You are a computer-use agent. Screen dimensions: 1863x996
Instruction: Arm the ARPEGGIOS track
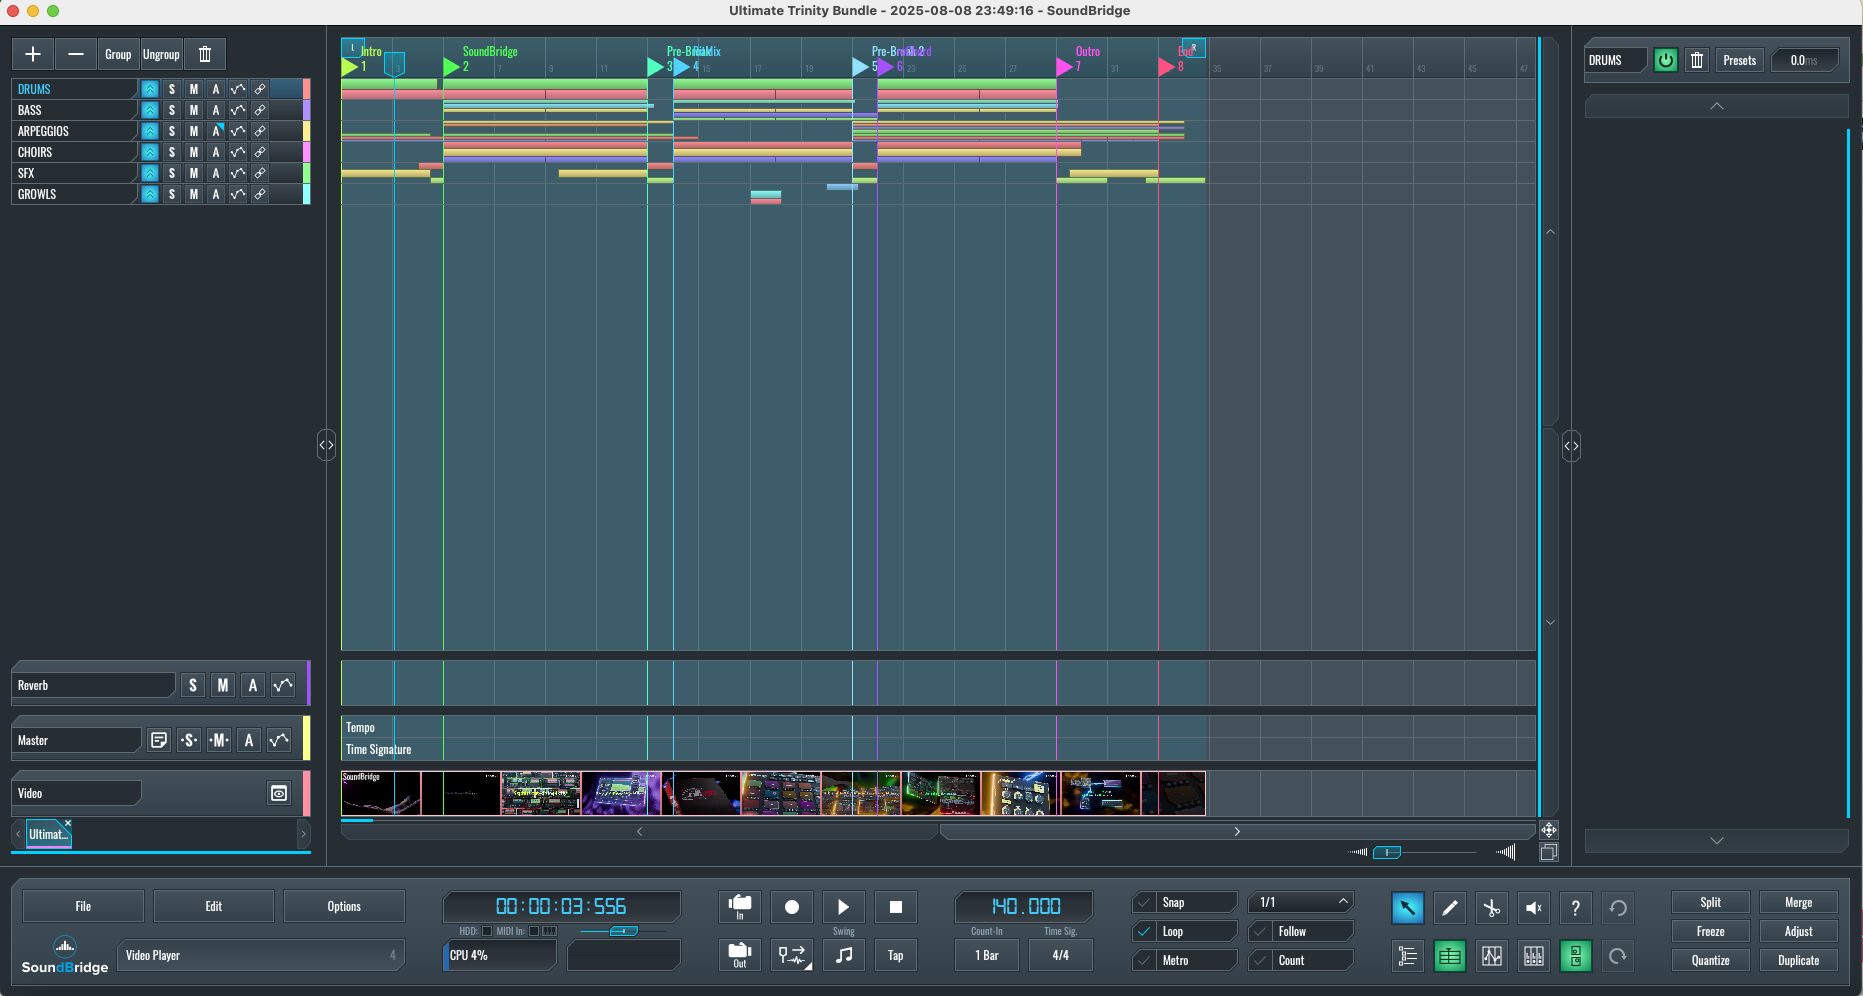[x=215, y=131]
